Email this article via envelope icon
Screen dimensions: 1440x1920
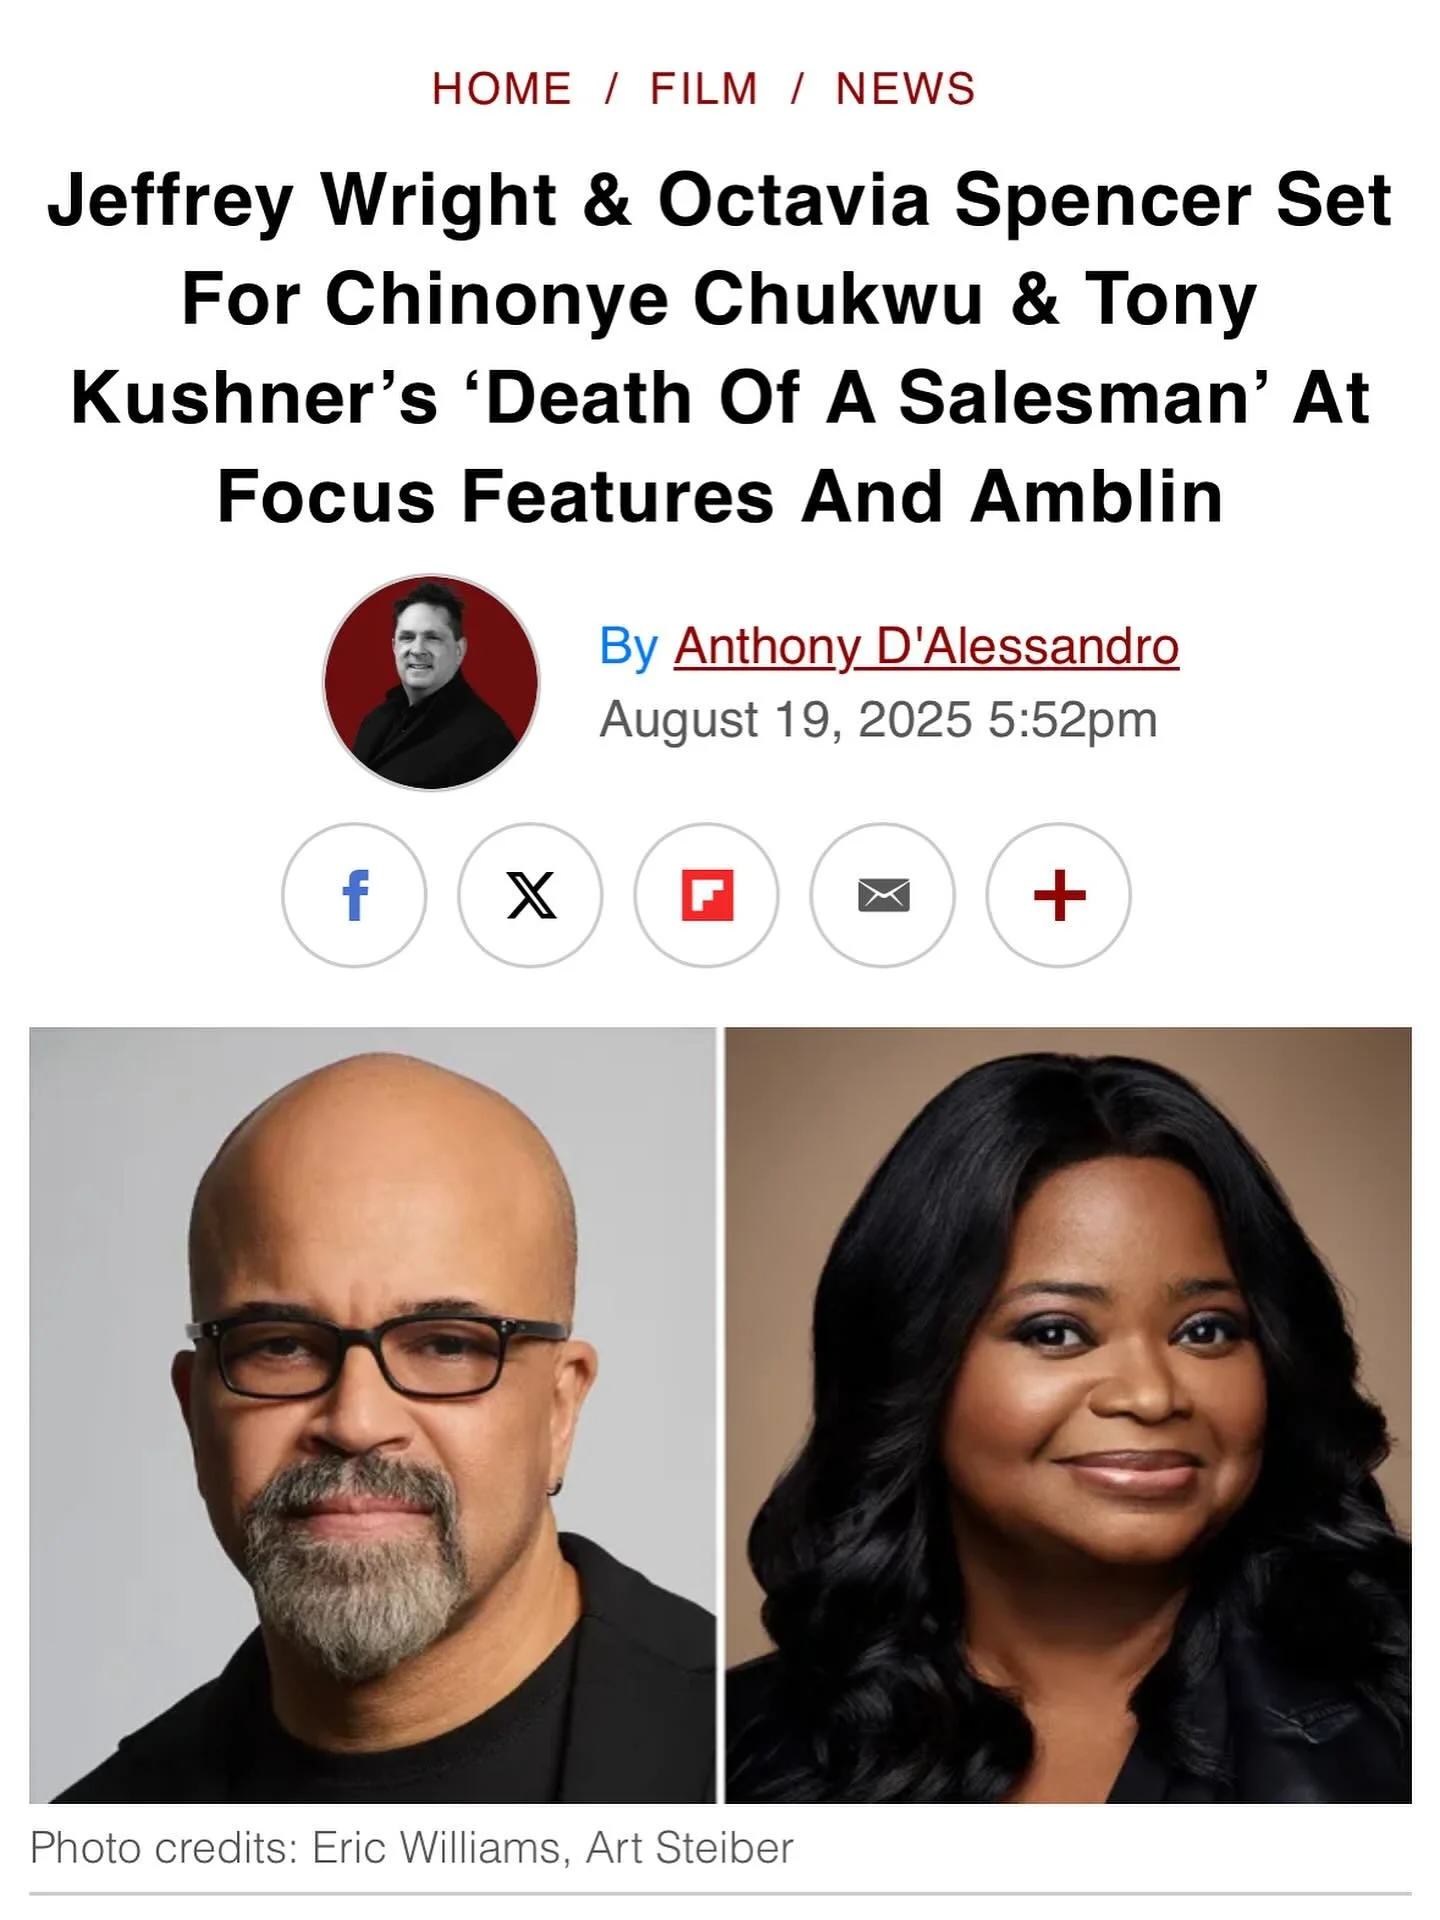tap(882, 895)
